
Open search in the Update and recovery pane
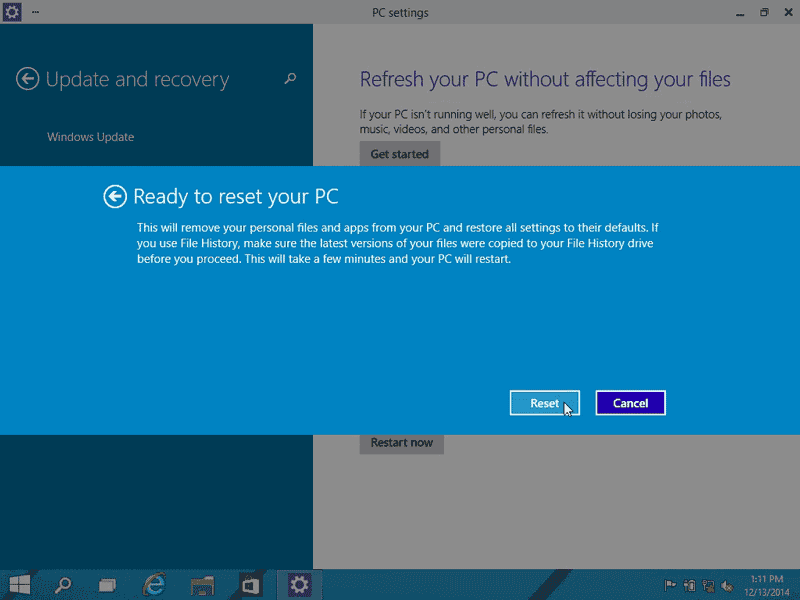[x=290, y=78]
